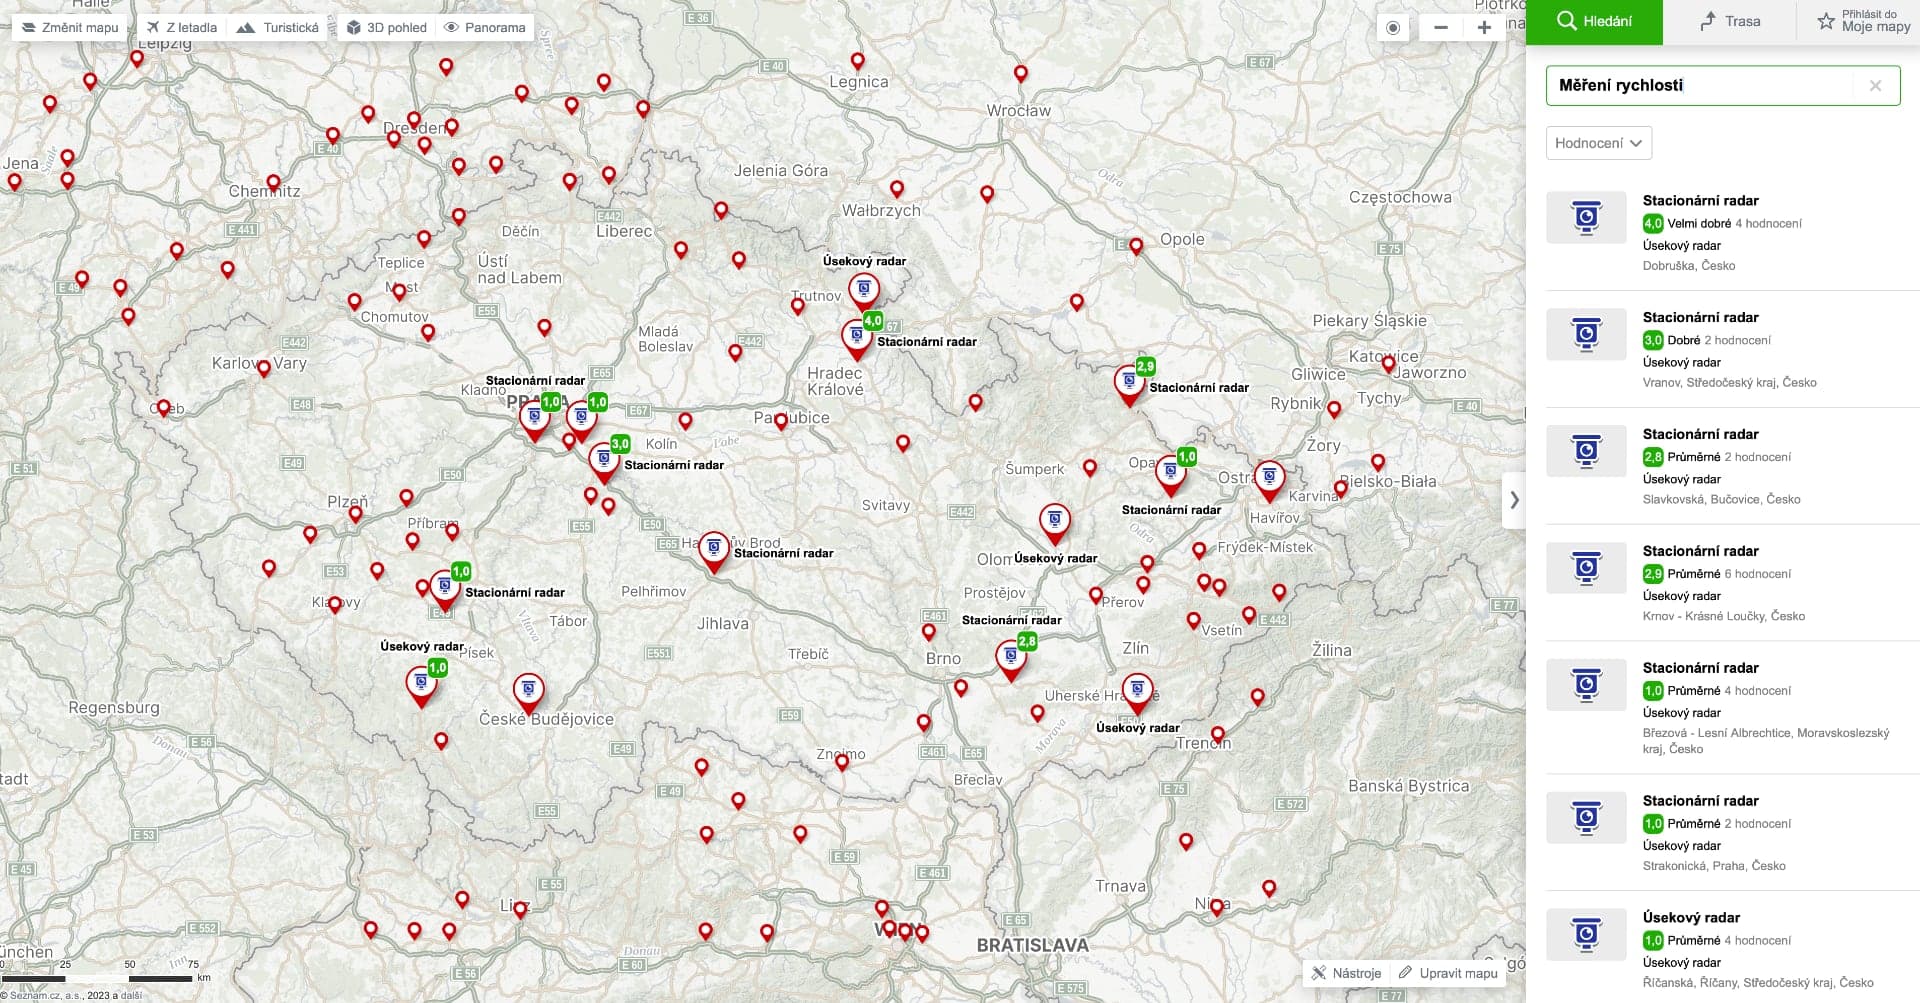Click Upravit mapu pencil button

1448,973
